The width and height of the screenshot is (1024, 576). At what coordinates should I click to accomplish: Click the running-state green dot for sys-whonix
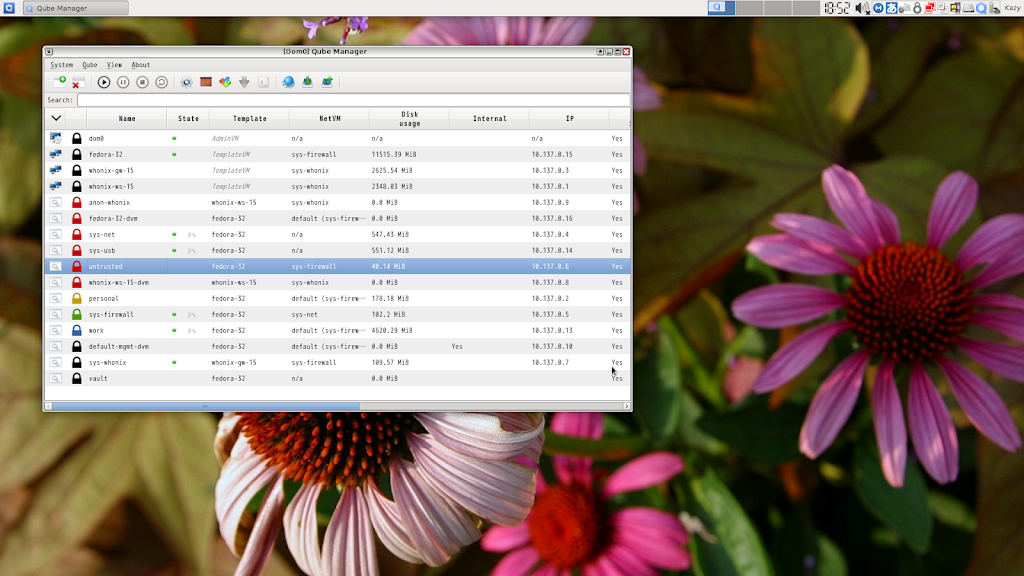[x=174, y=362]
